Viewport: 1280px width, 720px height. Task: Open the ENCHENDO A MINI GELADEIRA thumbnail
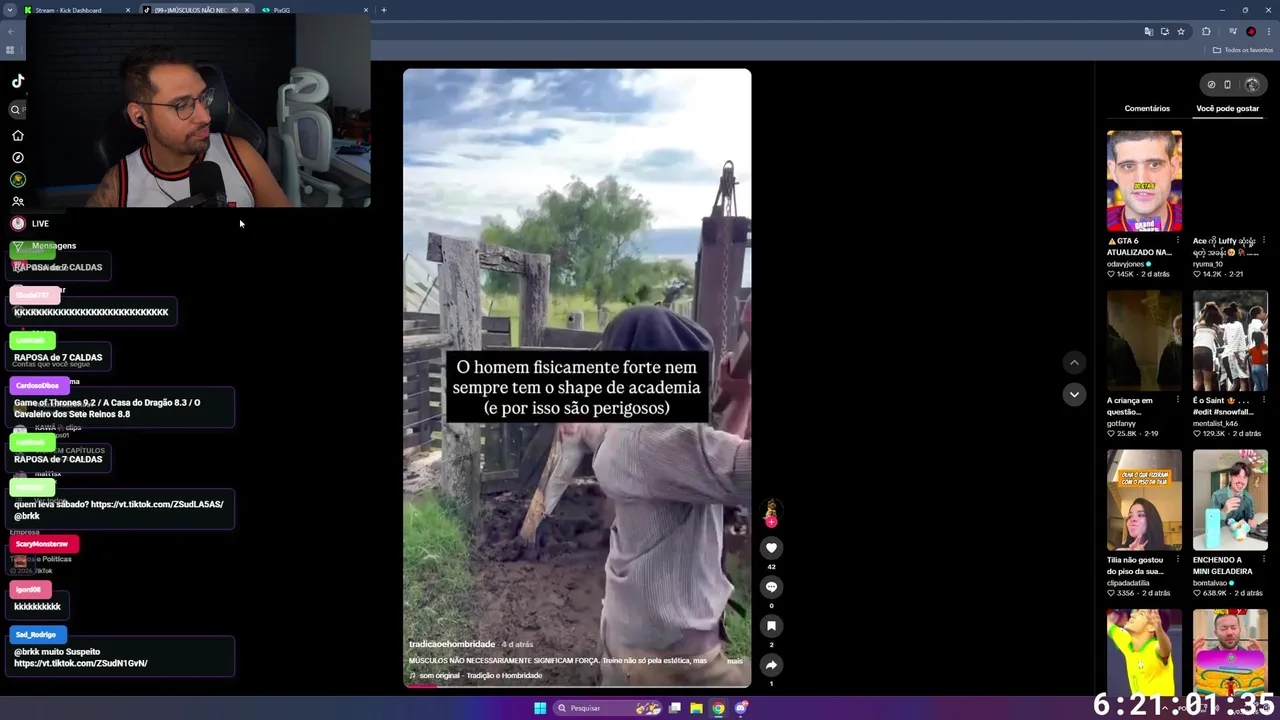1230,500
